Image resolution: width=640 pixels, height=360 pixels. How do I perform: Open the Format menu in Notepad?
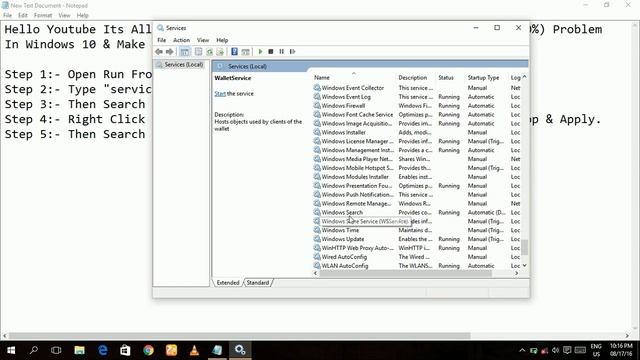click(x=43, y=16)
